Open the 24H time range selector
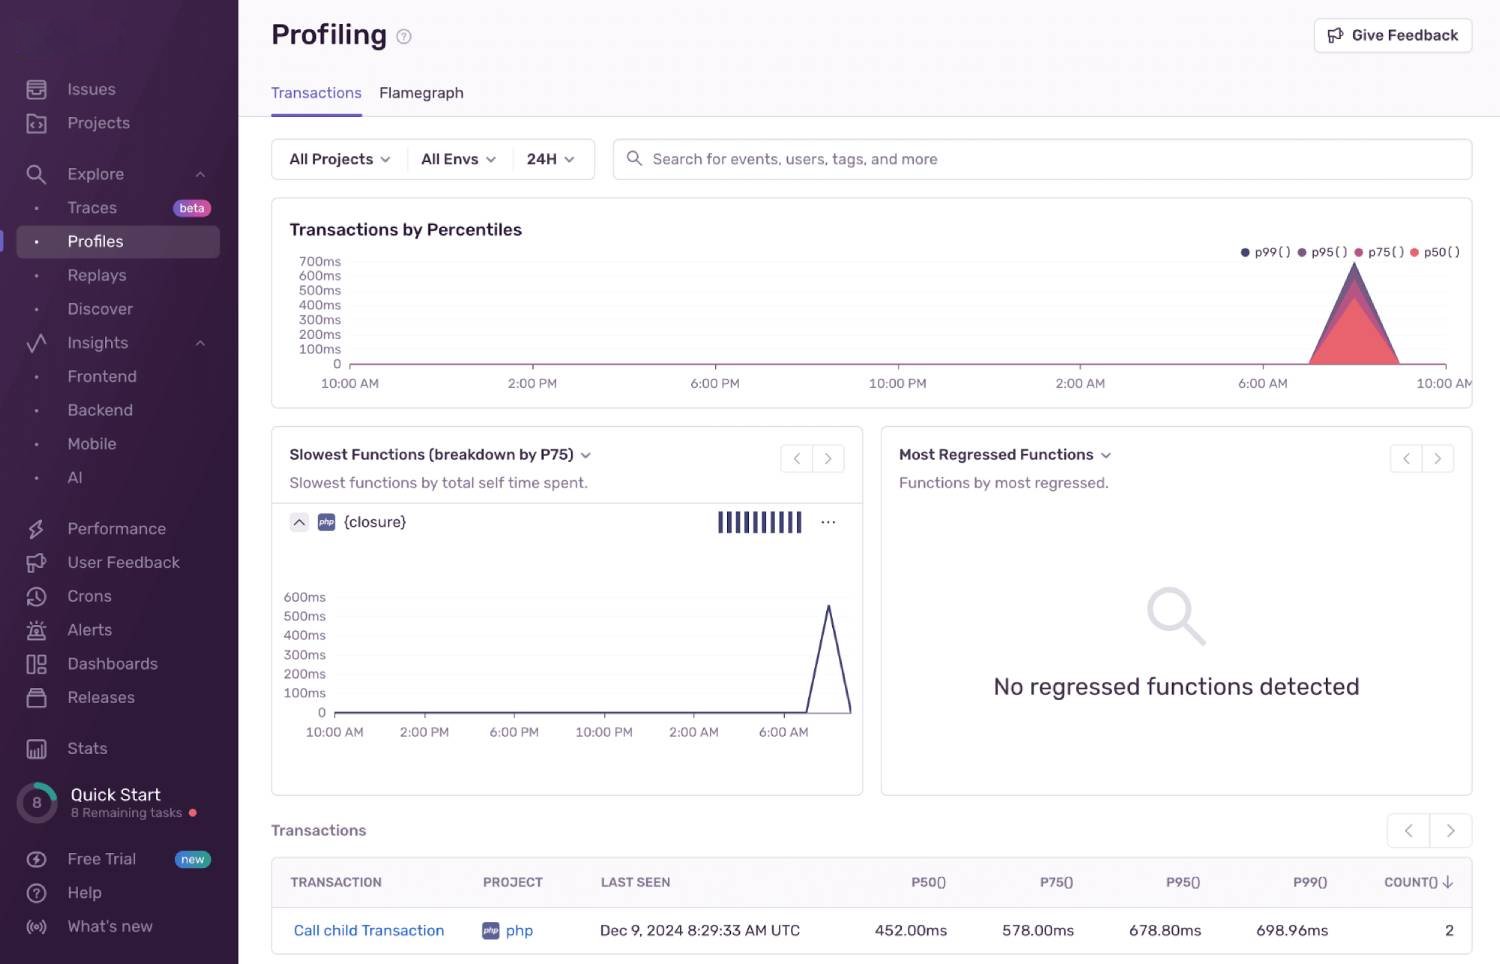The image size is (1500, 964). click(x=551, y=159)
